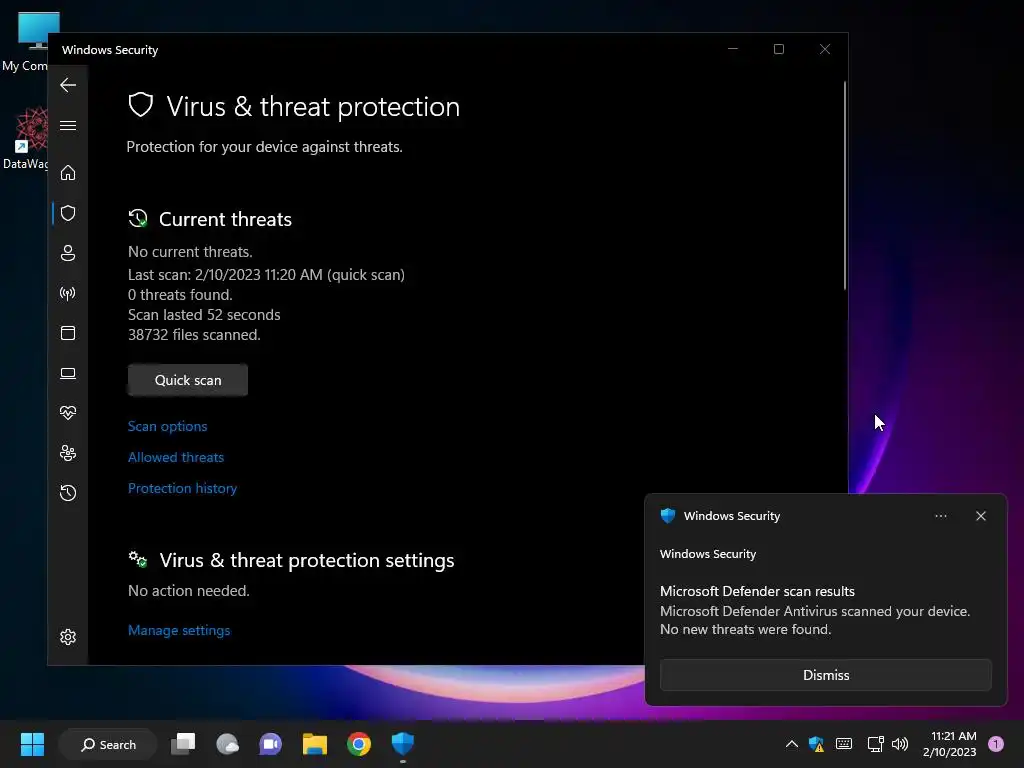Open Device security sidebar icon

coord(68,373)
